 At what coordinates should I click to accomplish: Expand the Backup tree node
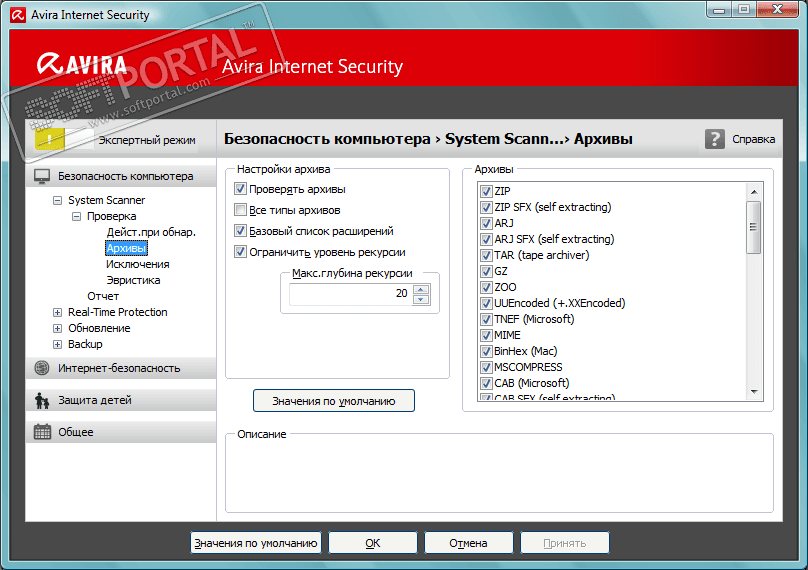[57, 344]
